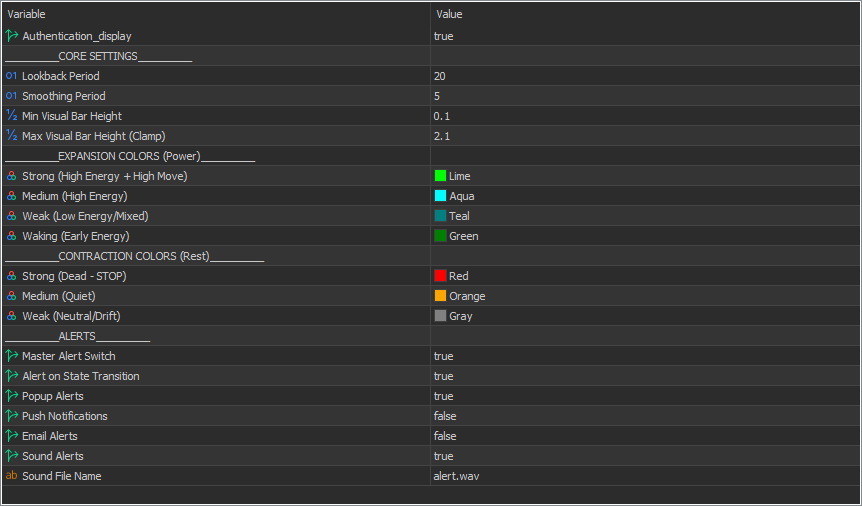This screenshot has width=862, height=506.
Task: Toggle the Sound Alerts true value
Action: click(x=444, y=456)
